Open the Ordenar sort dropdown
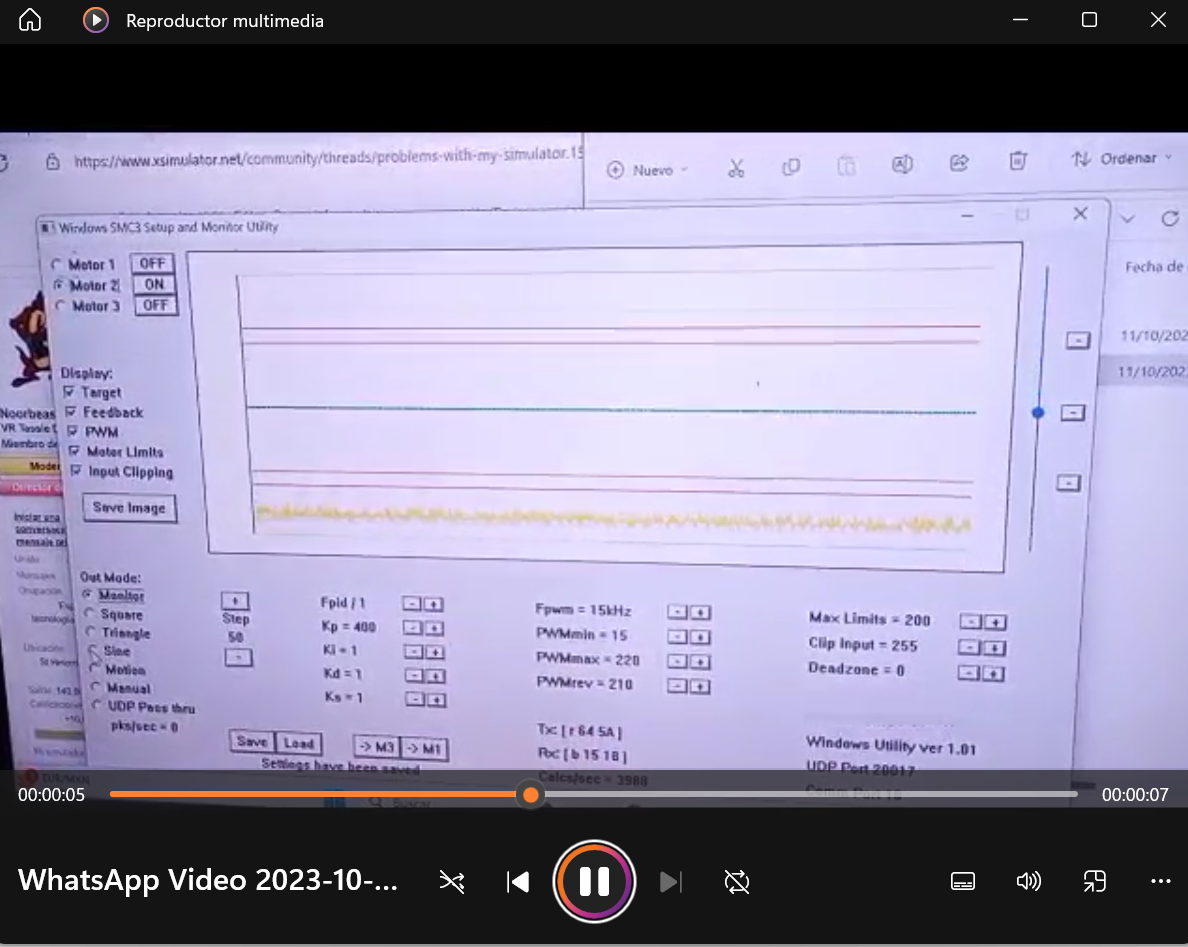Screen dimensions: 1188x947 (1121, 158)
